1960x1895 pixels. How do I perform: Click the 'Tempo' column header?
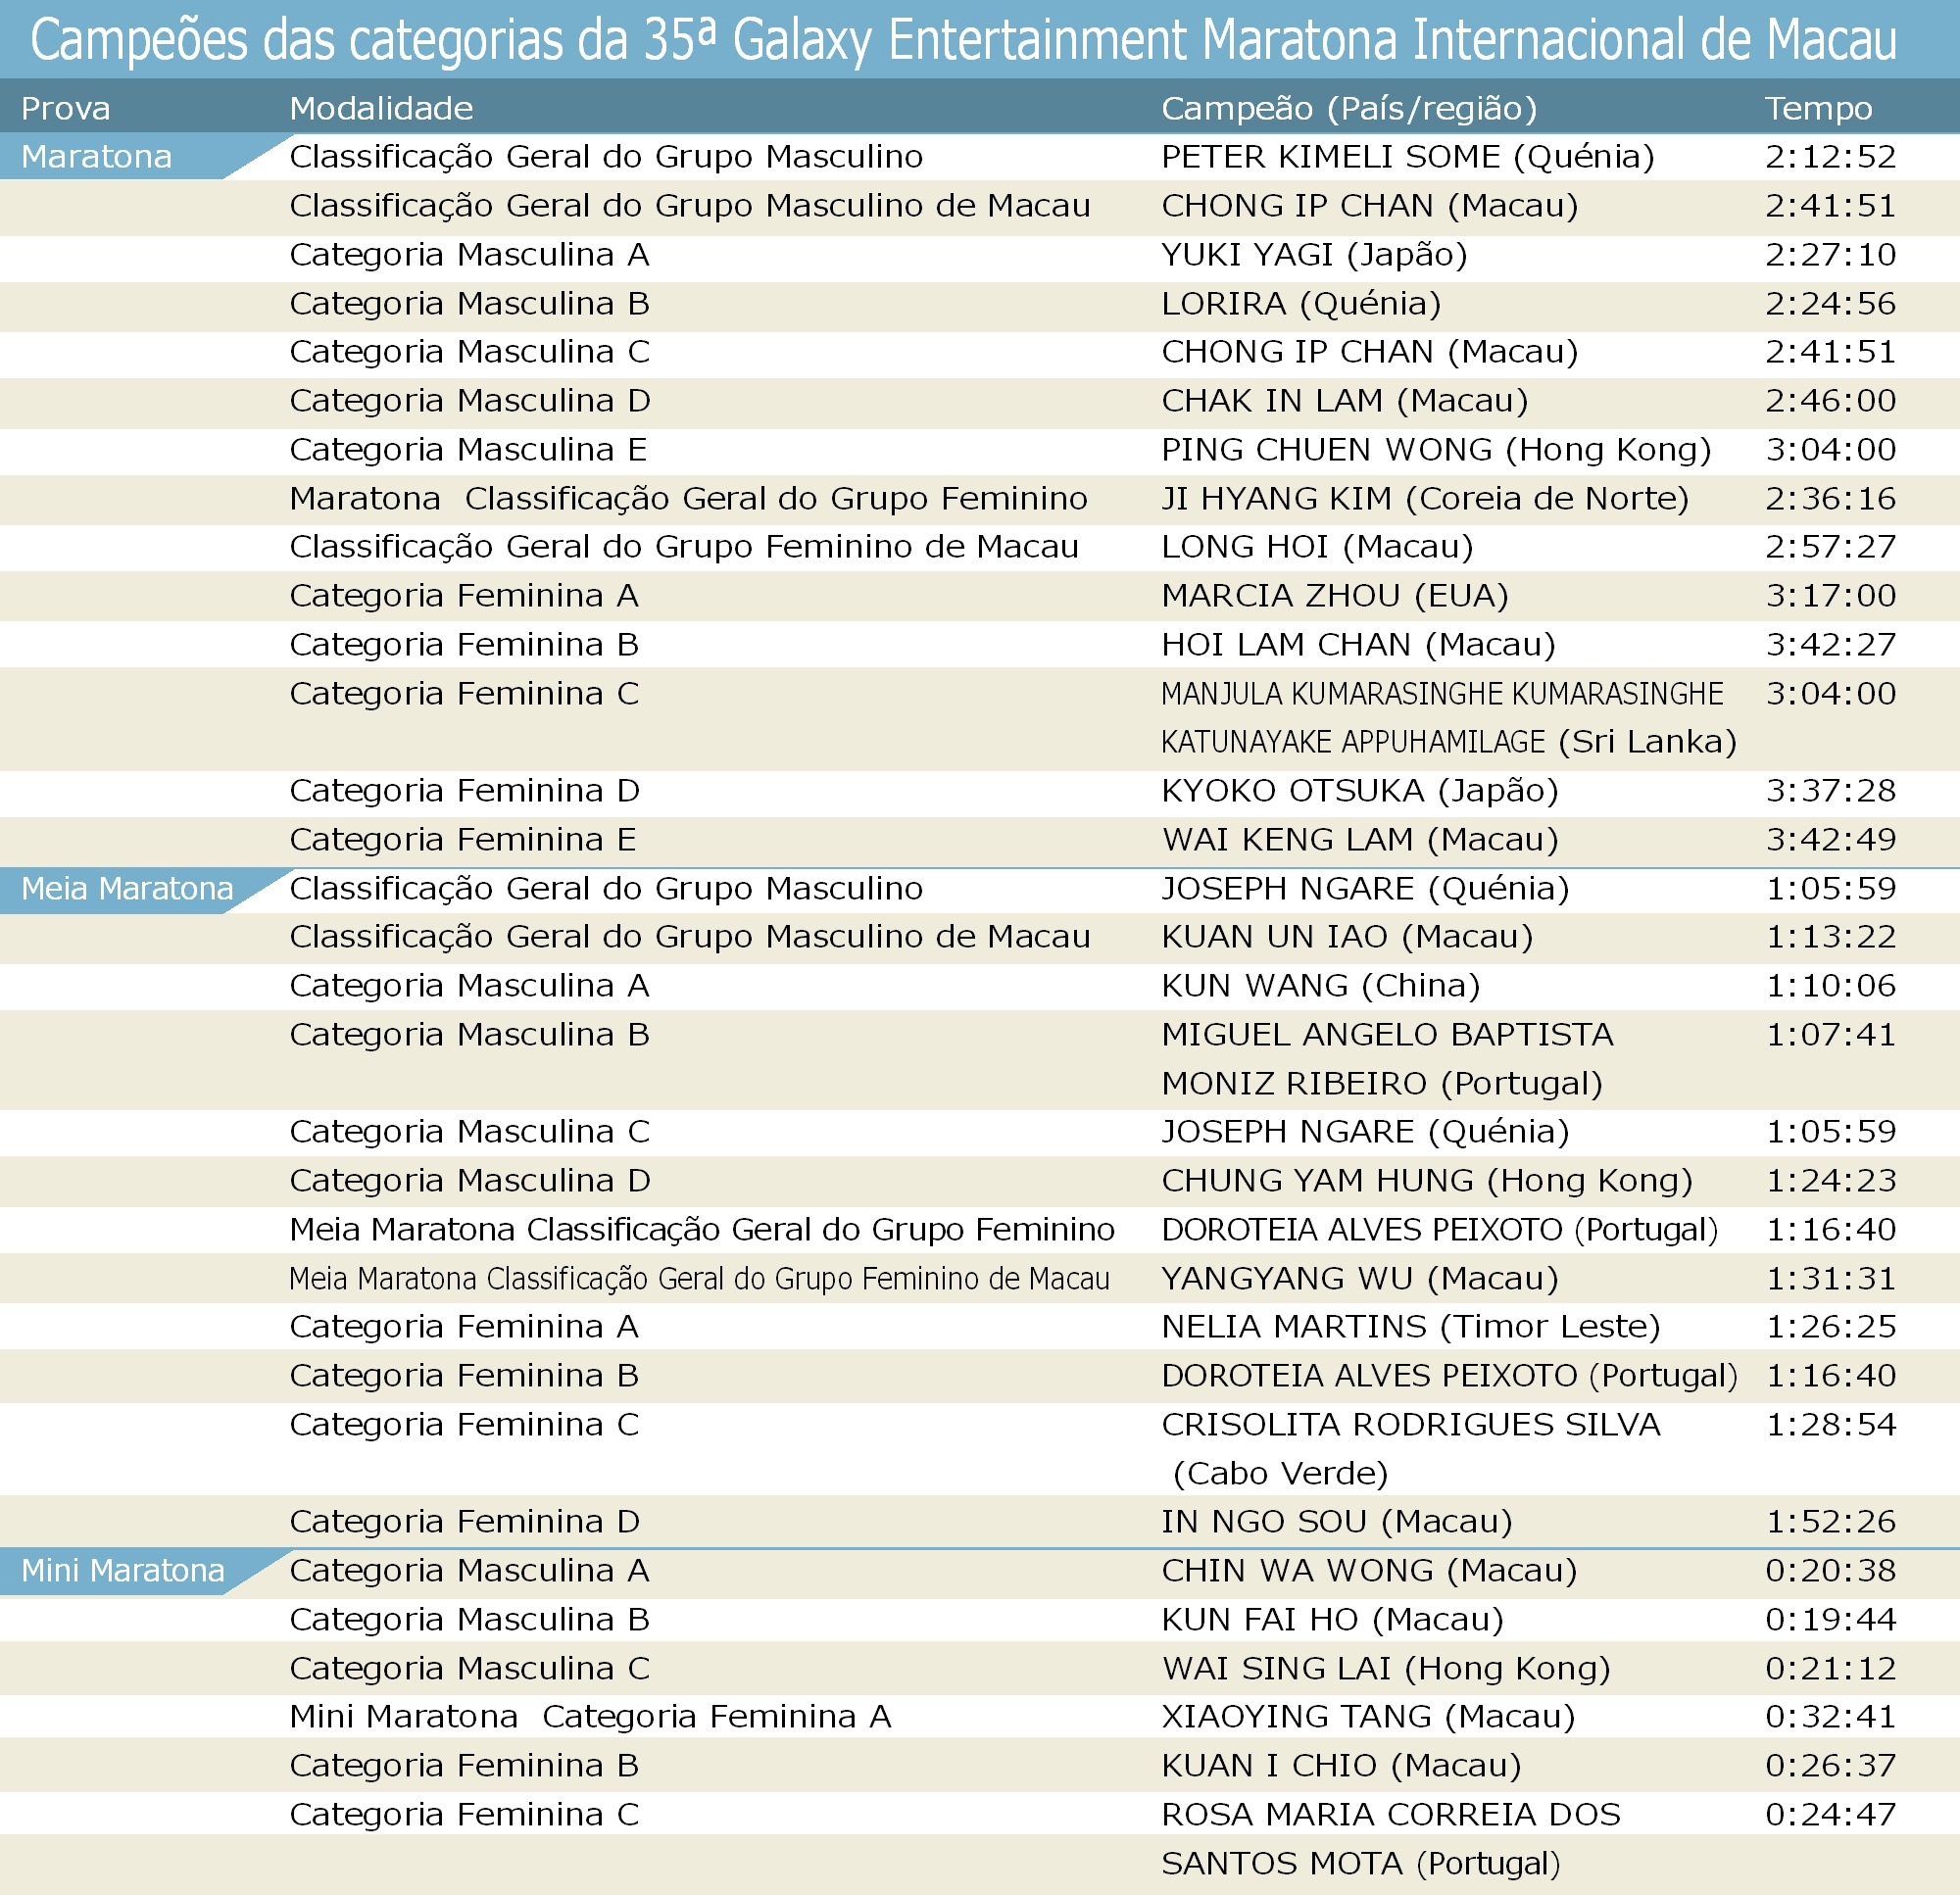(1818, 108)
